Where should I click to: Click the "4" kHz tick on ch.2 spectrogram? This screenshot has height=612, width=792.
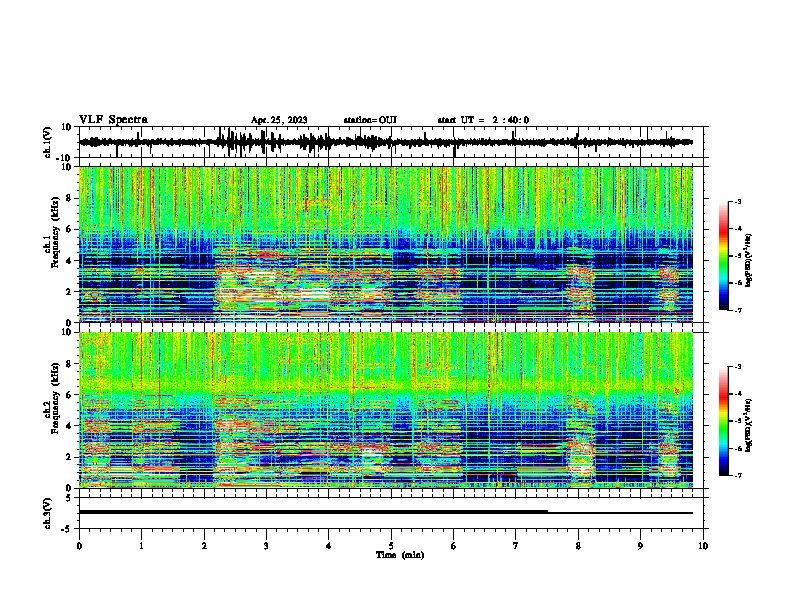coord(69,426)
